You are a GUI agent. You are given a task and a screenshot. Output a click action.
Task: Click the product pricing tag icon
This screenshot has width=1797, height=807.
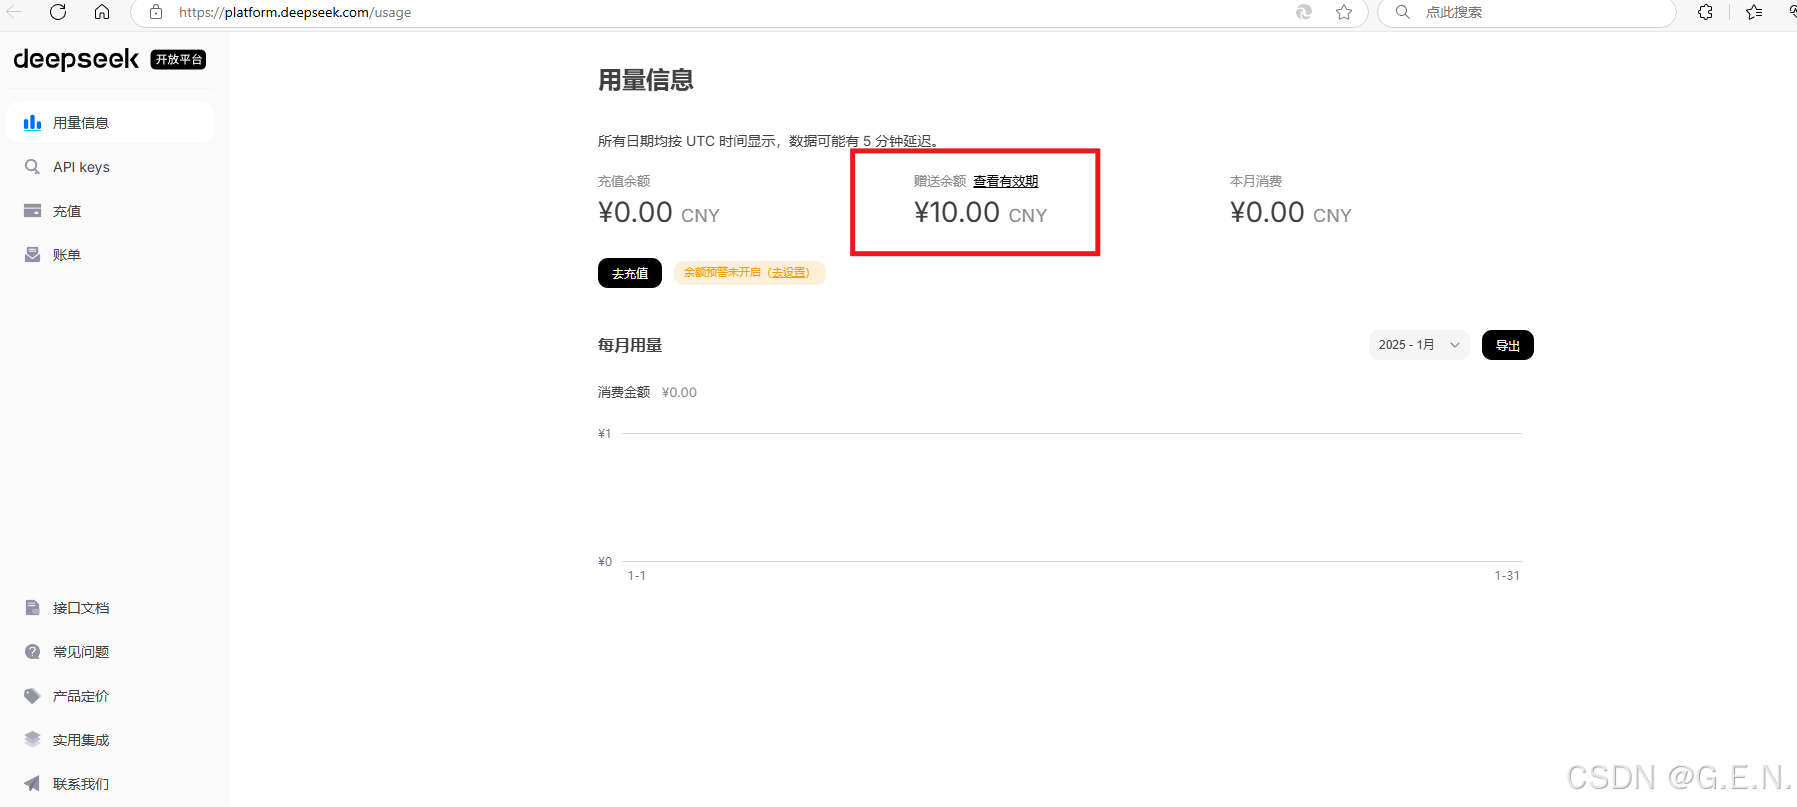(32, 696)
